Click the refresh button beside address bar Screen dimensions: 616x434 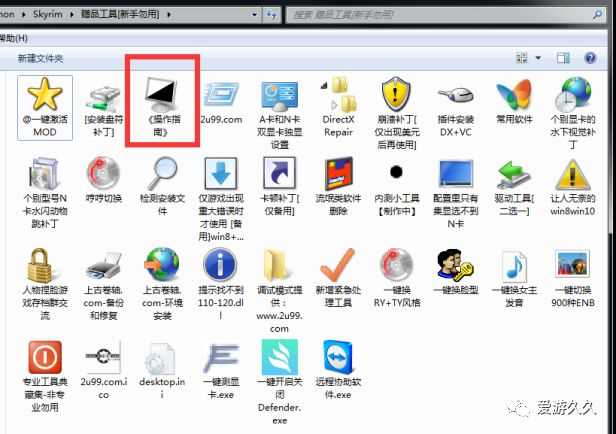click(271, 15)
